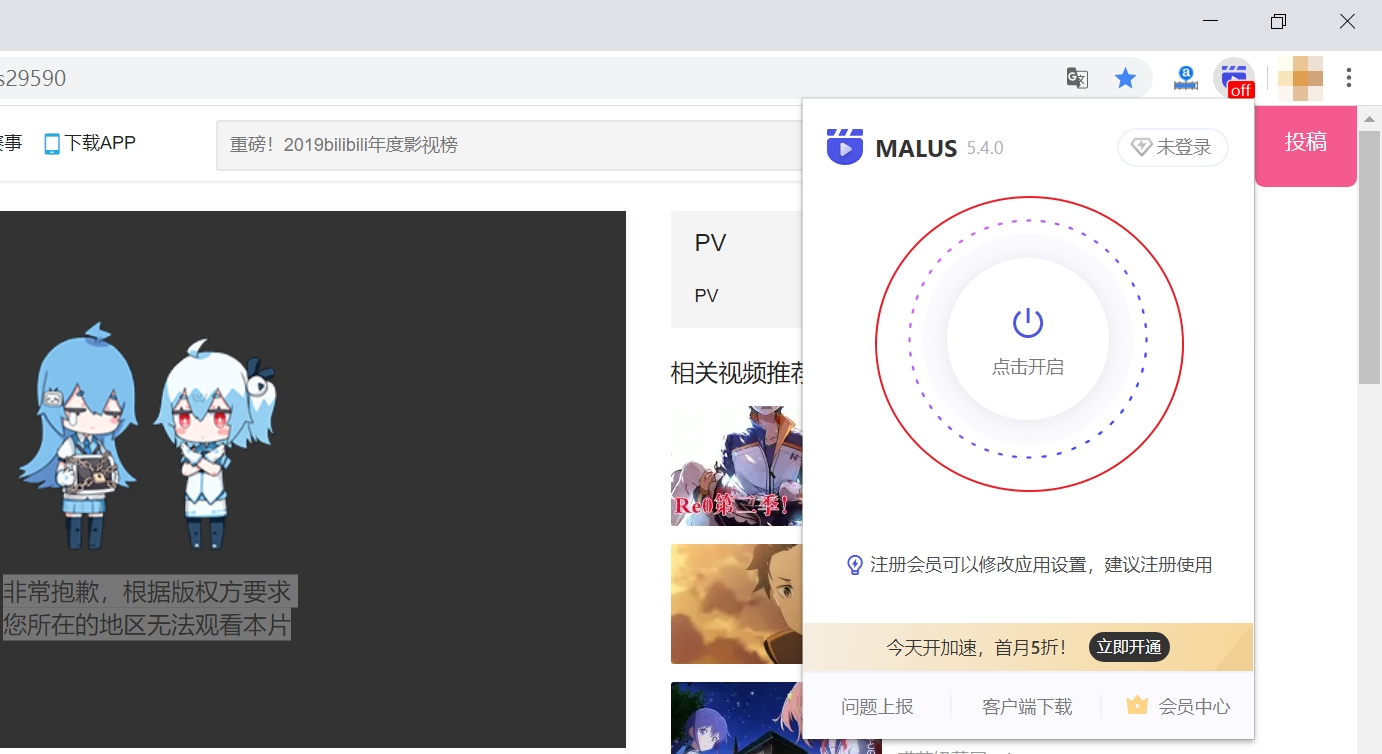The image size is (1382, 754).
Task: Click the 今天开加速 promotion banner text
Action: 977,647
